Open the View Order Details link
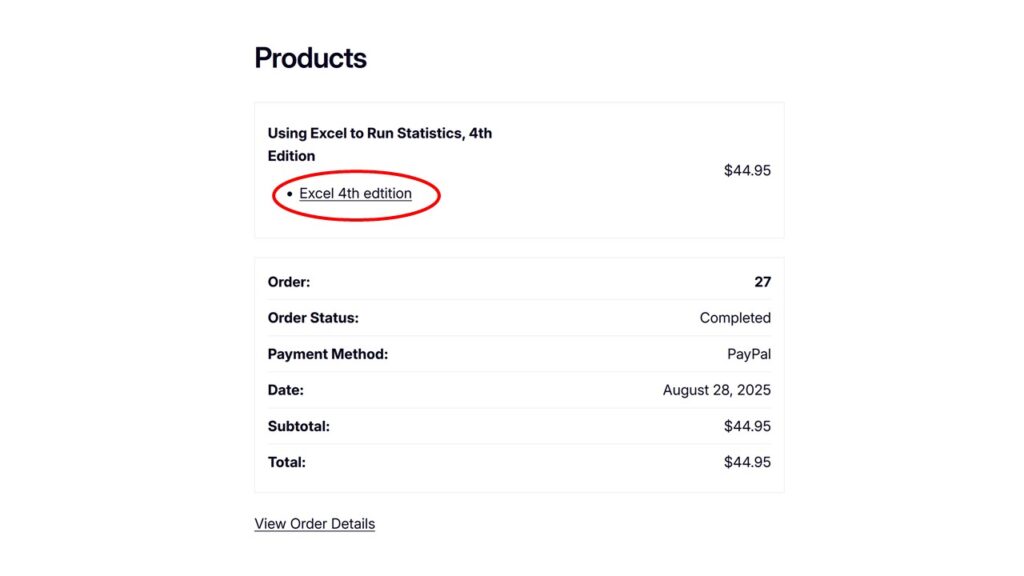The height and width of the screenshot is (576, 1024). (314, 523)
